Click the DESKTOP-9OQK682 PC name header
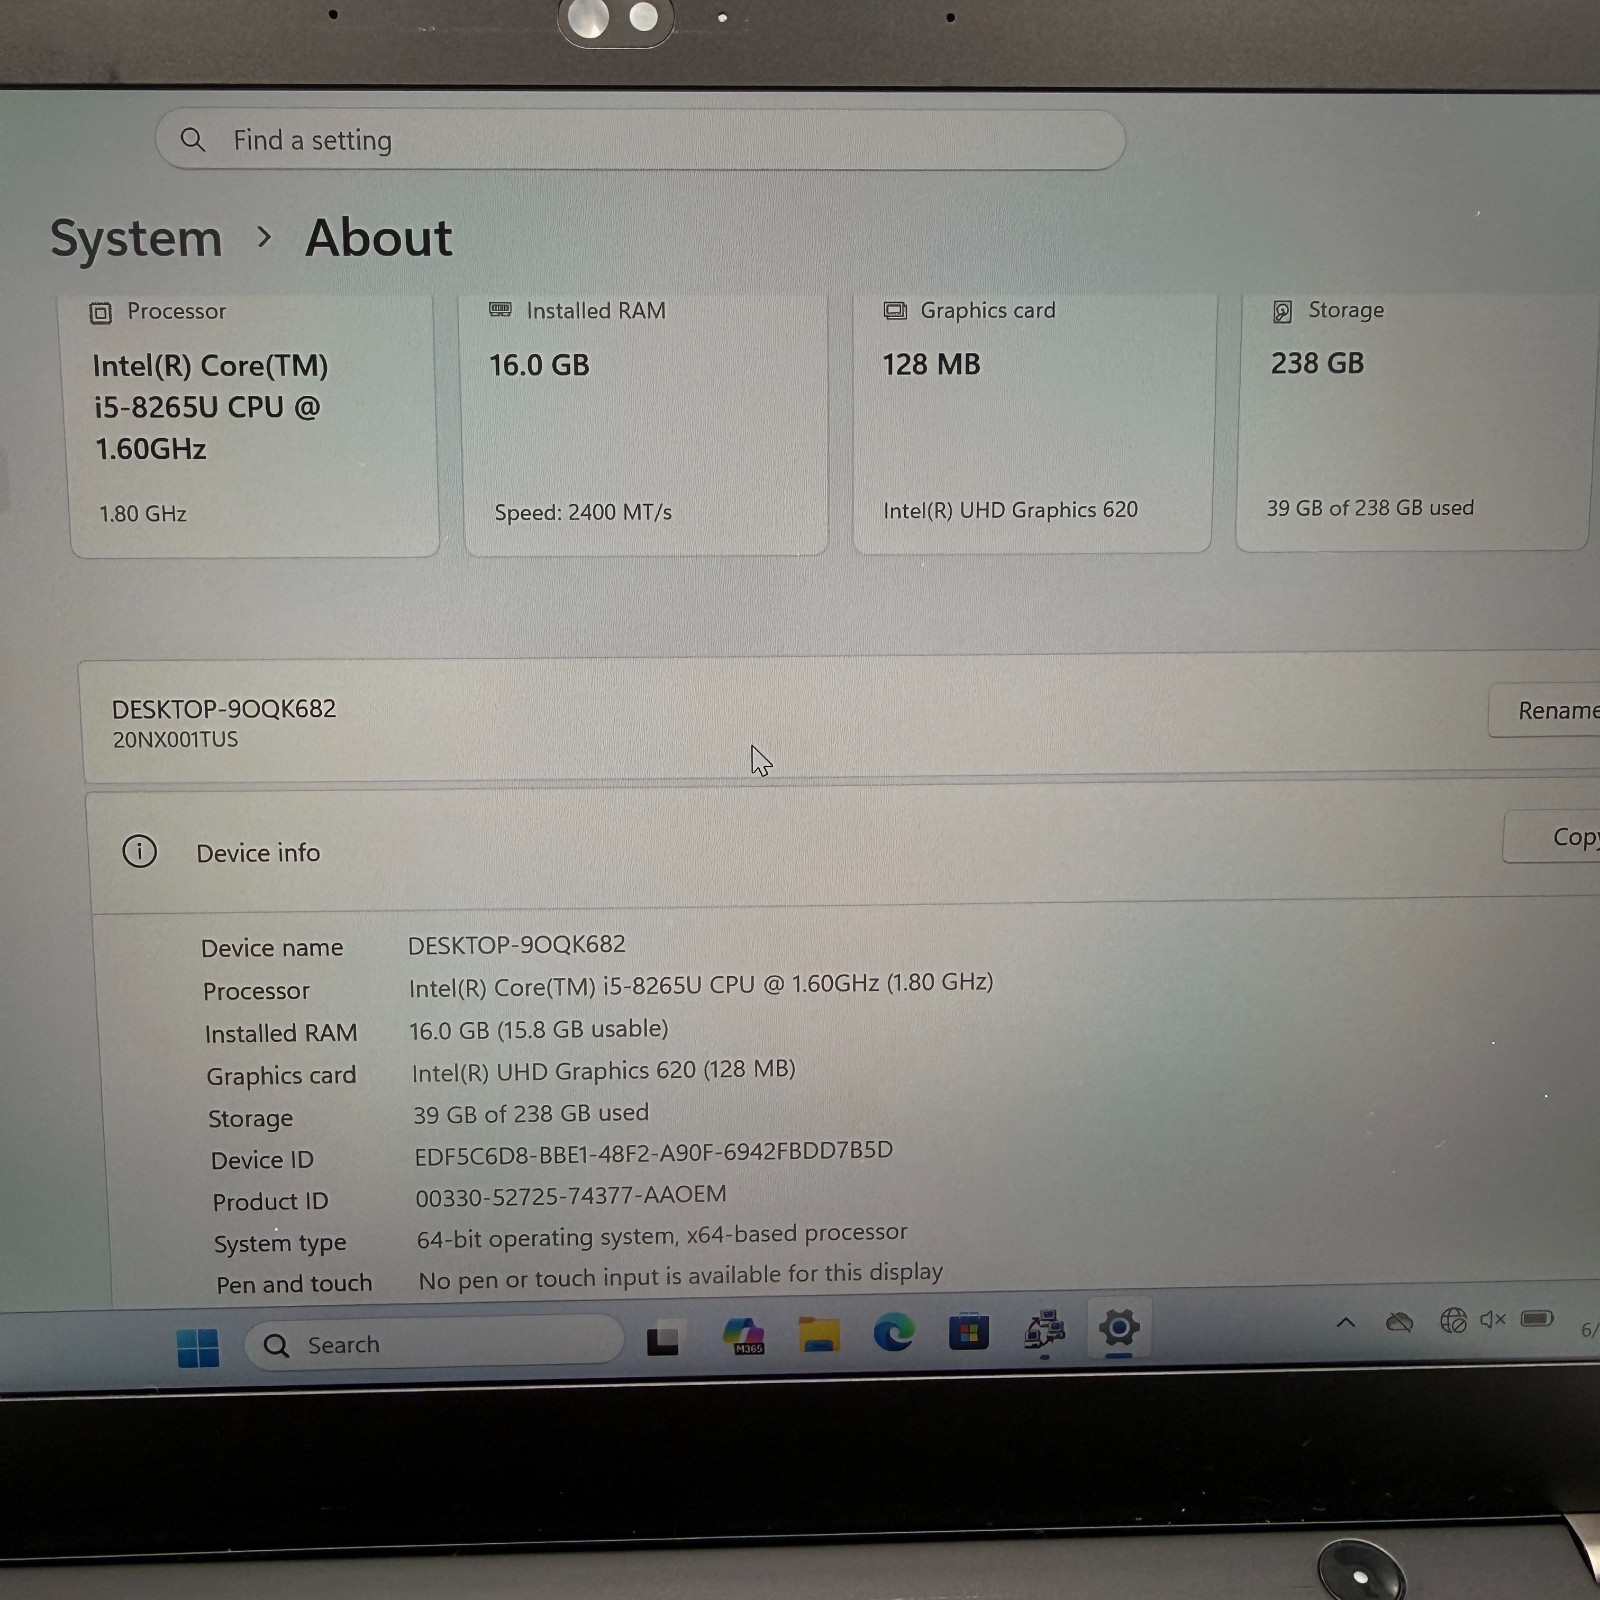The width and height of the screenshot is (1600, 1600). (x=224, y=709)
